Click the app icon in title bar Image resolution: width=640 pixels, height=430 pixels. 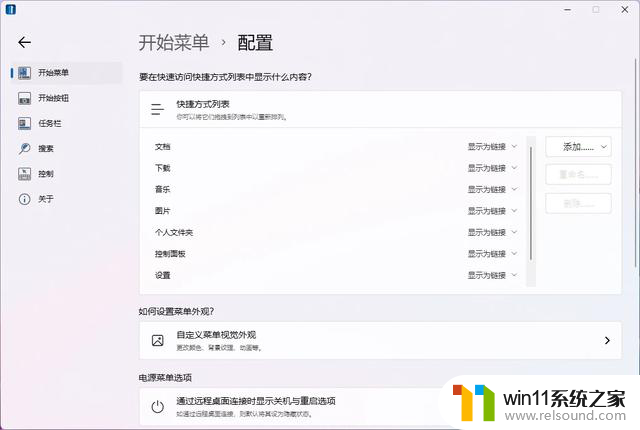11,9
